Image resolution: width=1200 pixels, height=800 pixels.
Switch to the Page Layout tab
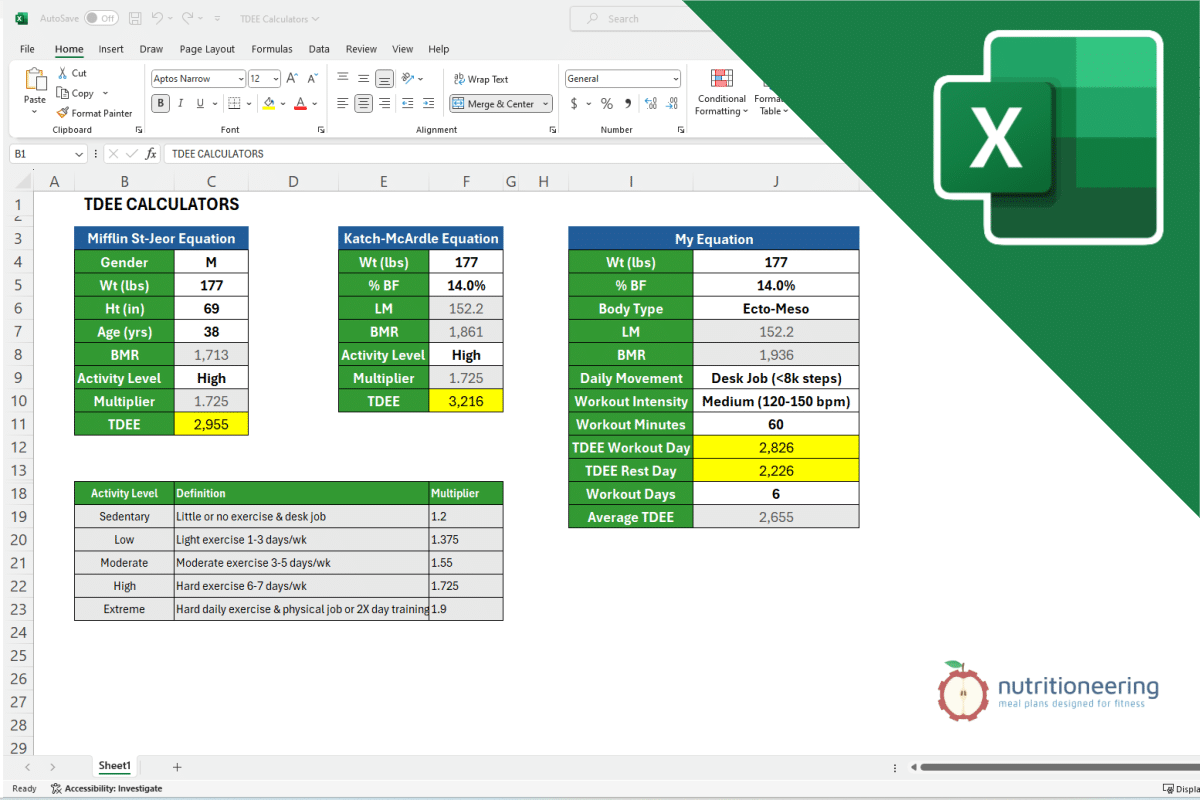207,49
